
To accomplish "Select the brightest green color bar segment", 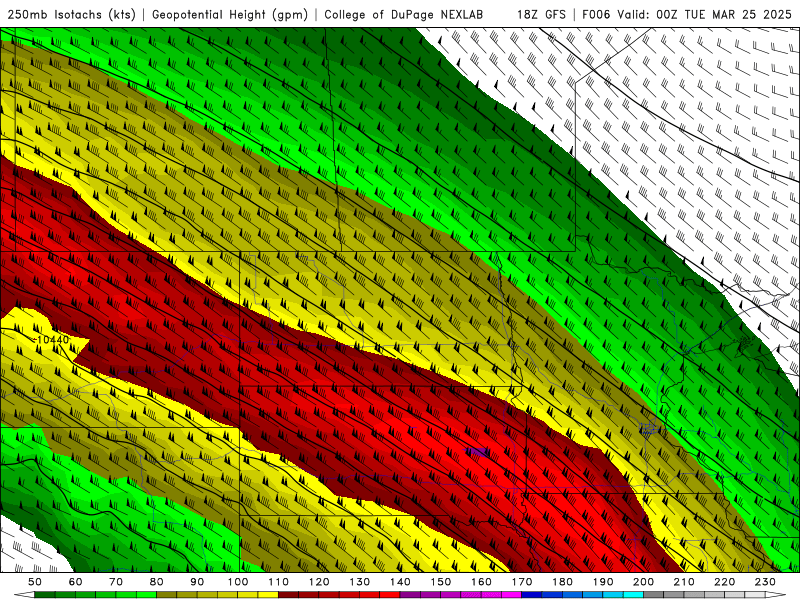I will coord(146,595).
